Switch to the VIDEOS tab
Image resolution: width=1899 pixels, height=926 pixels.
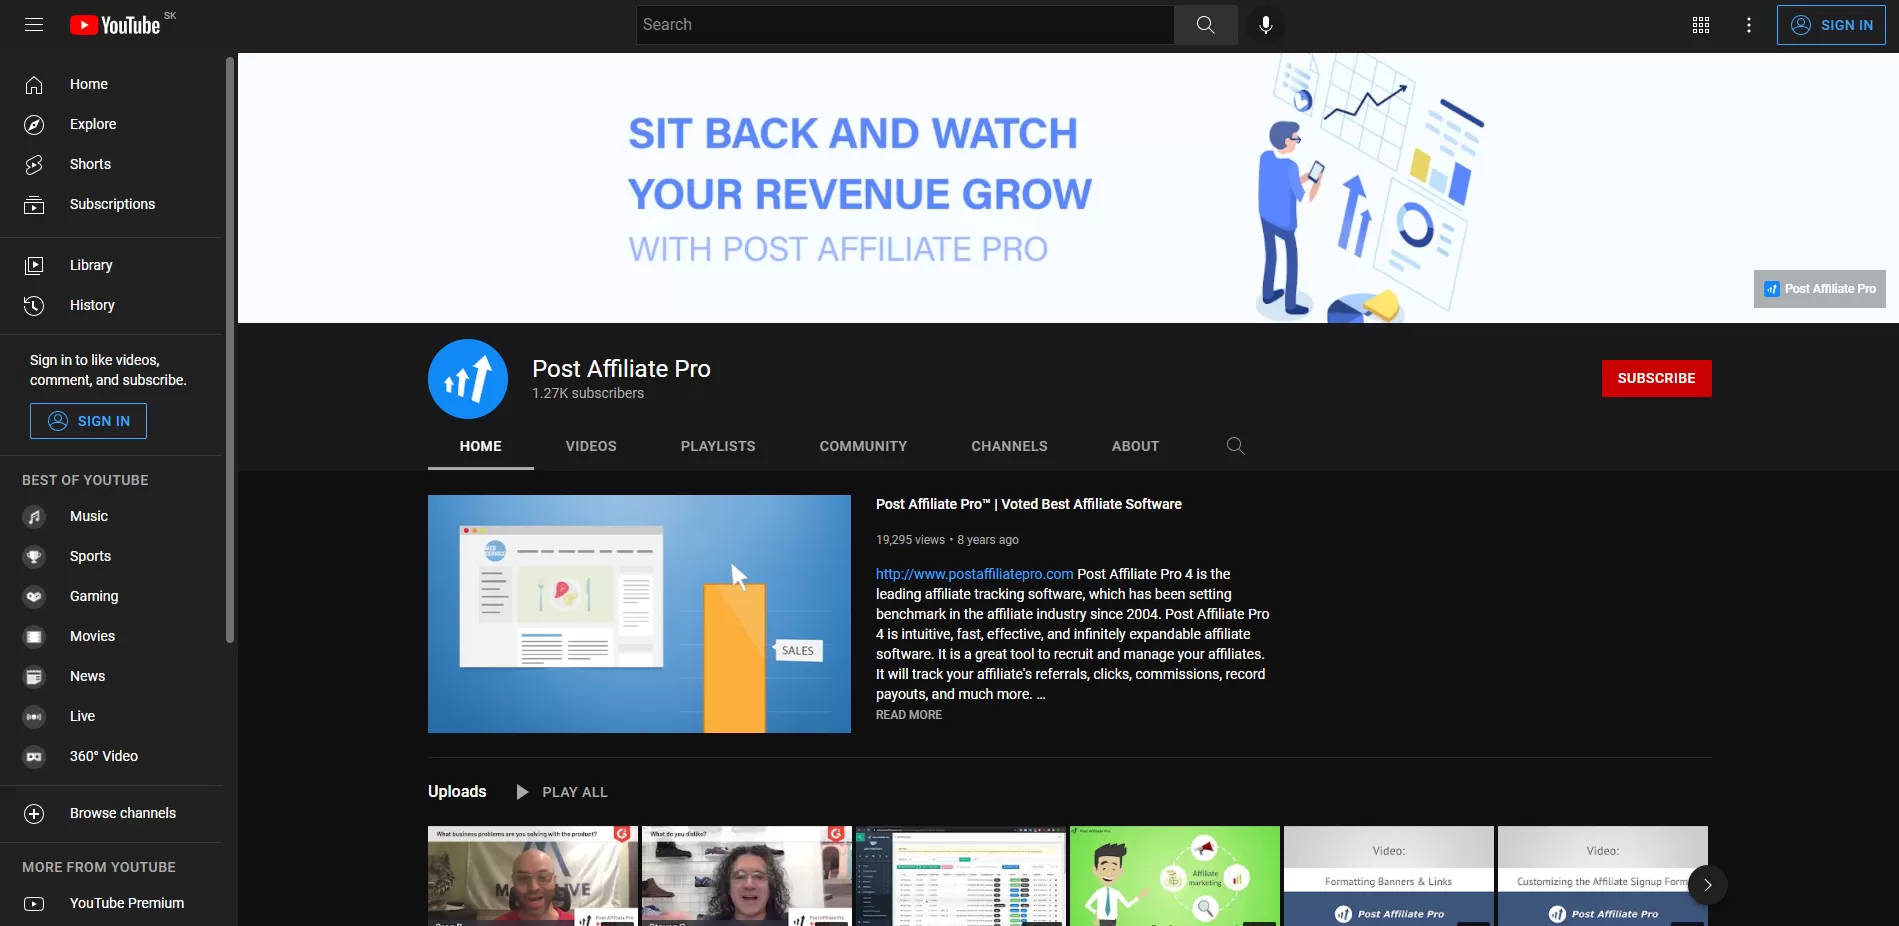coord(590,446)
